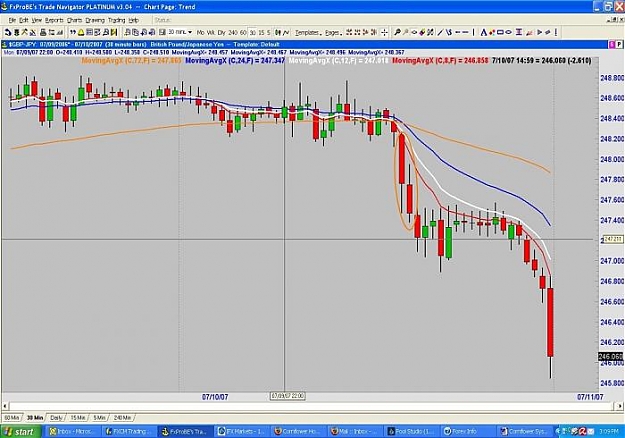Image resolution: width=625 pixels, height=438 pixels.
Task: Open the 30 Min chart tab
Action: [x=35, y=418]
